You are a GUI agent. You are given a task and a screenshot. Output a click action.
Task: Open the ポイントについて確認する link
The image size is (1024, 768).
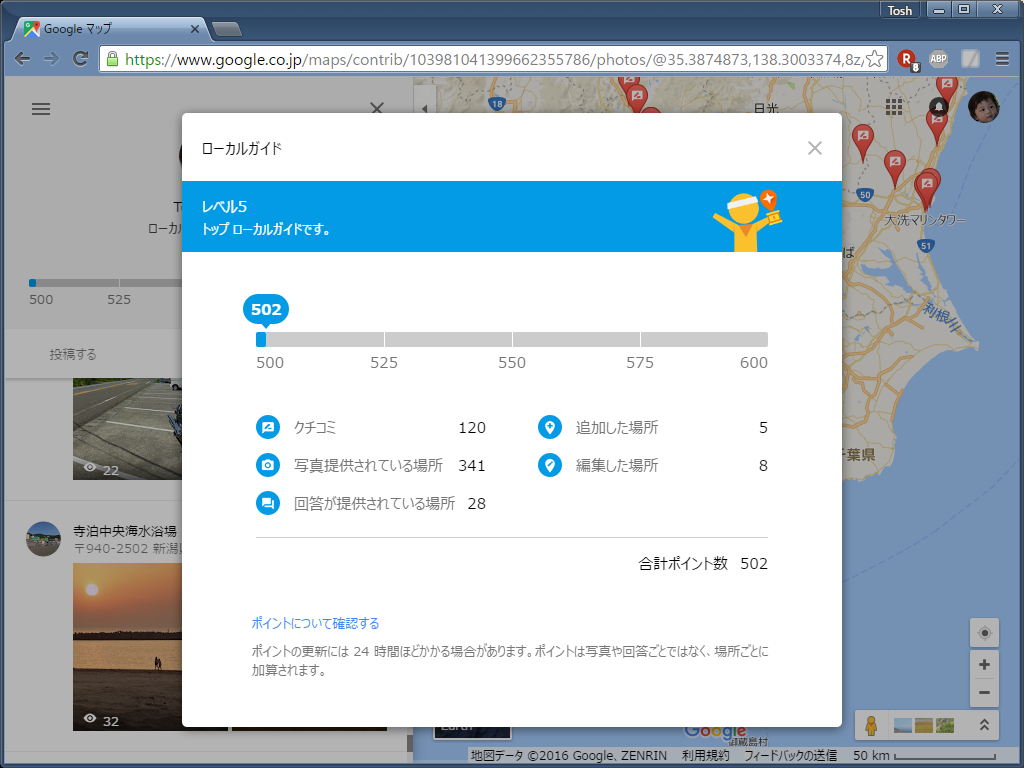click(315, 623)
